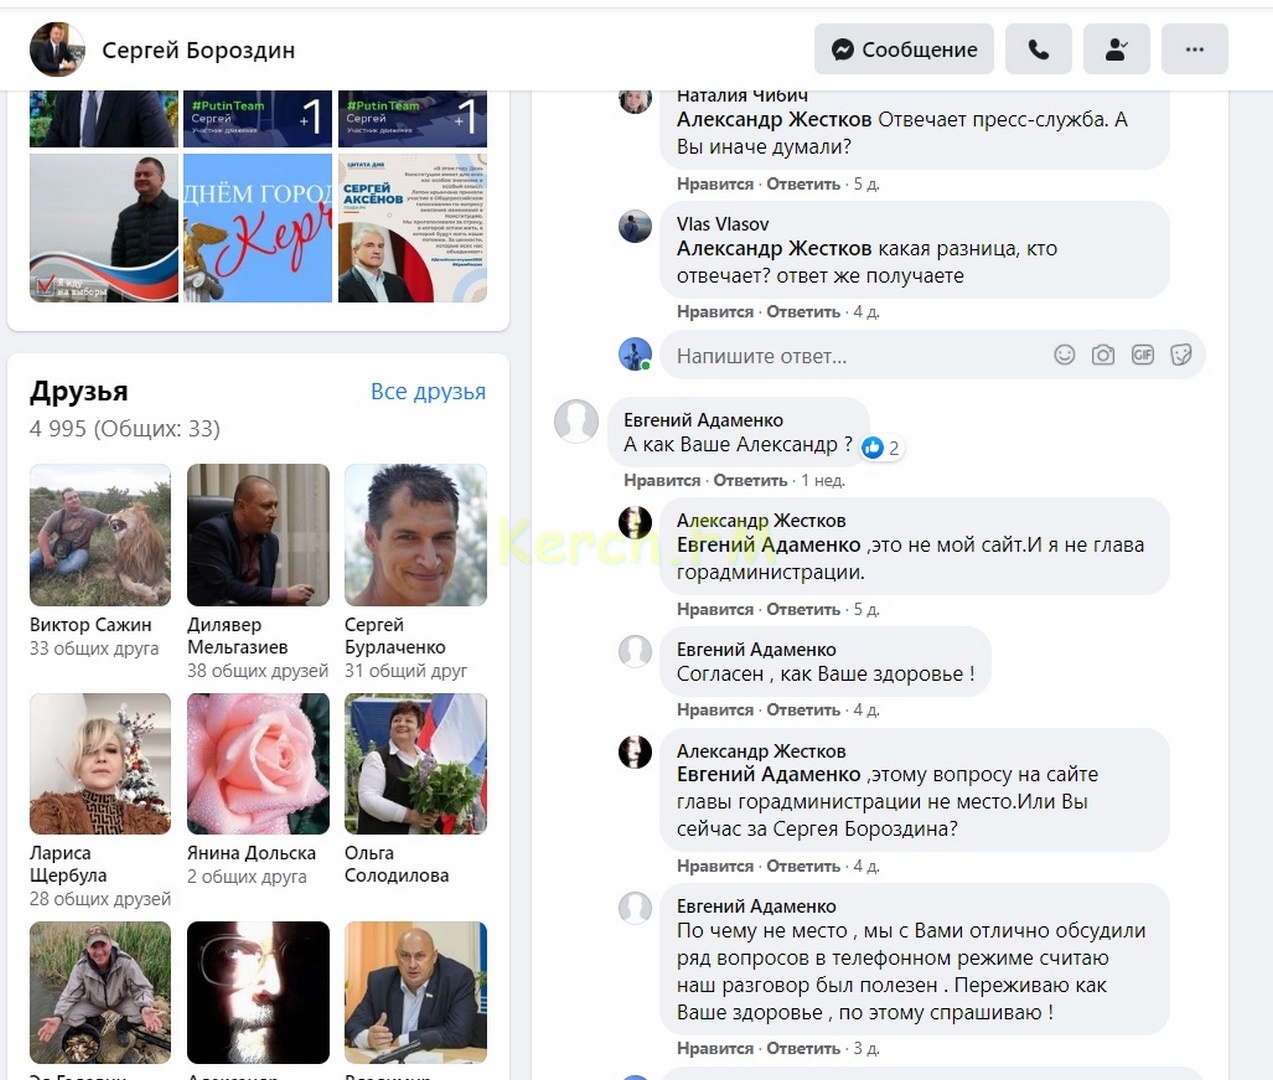Open Янина Дольска rose profile picture
Viewport: 1273px width, 1080px height.
(x=258, y=764)
